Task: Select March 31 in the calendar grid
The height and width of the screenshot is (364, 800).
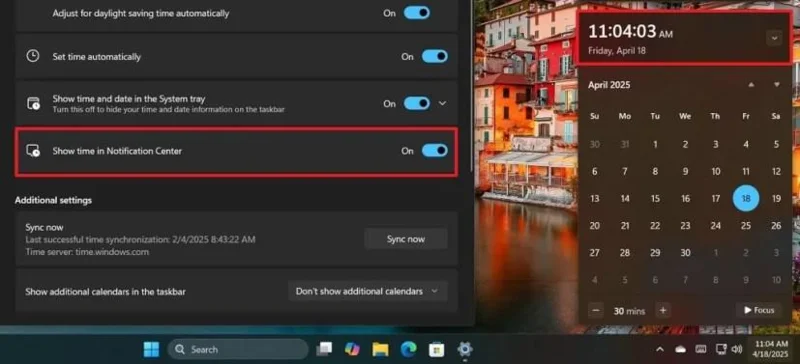Action: click(625, 144)
